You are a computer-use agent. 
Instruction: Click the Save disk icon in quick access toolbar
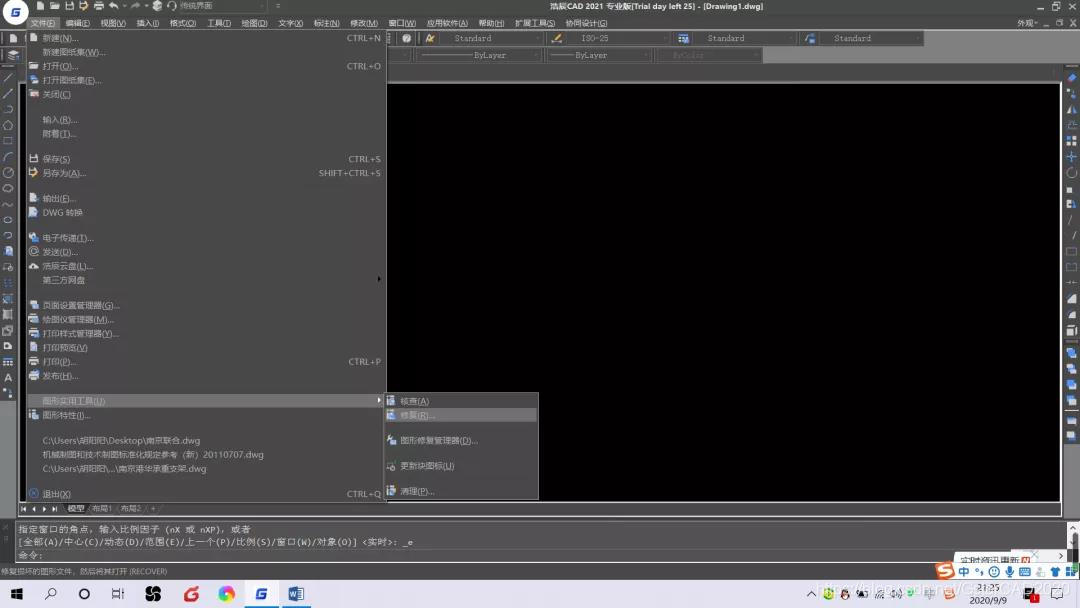click(69, 6)
